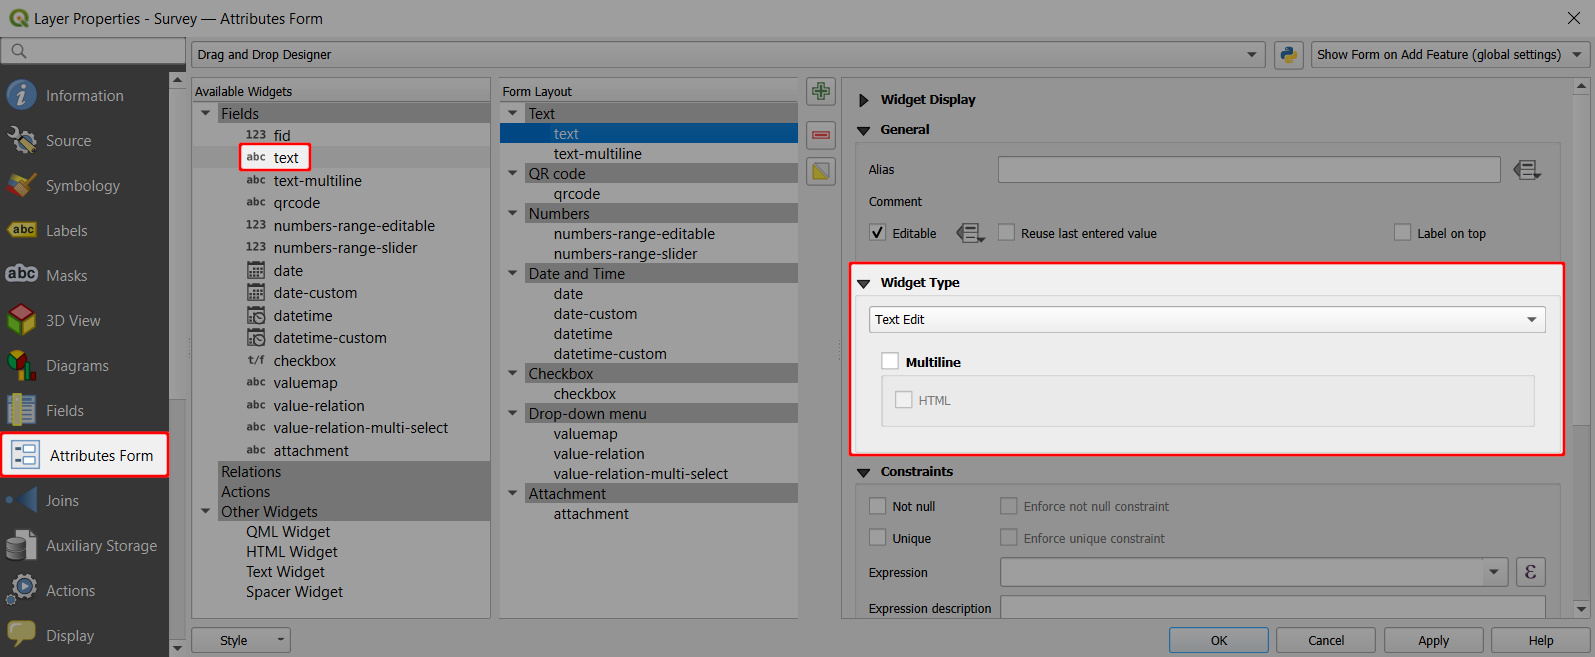Click the sidebar scrollbar up arrow

click(x=177, y=80)
